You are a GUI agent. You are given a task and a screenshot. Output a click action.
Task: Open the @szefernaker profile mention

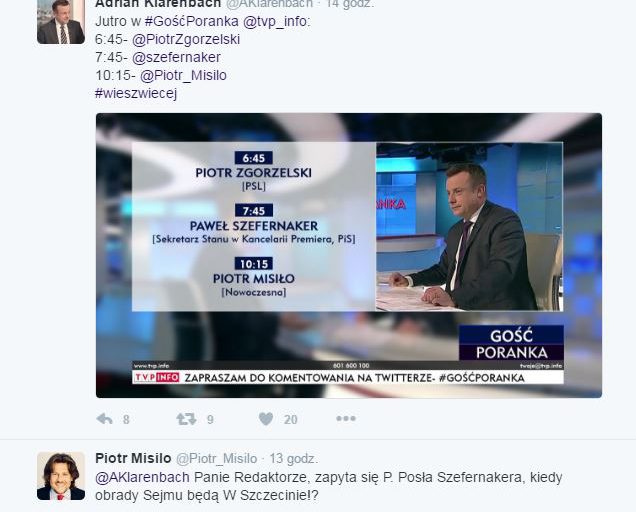pyautogui.click(x=176, y=57)
